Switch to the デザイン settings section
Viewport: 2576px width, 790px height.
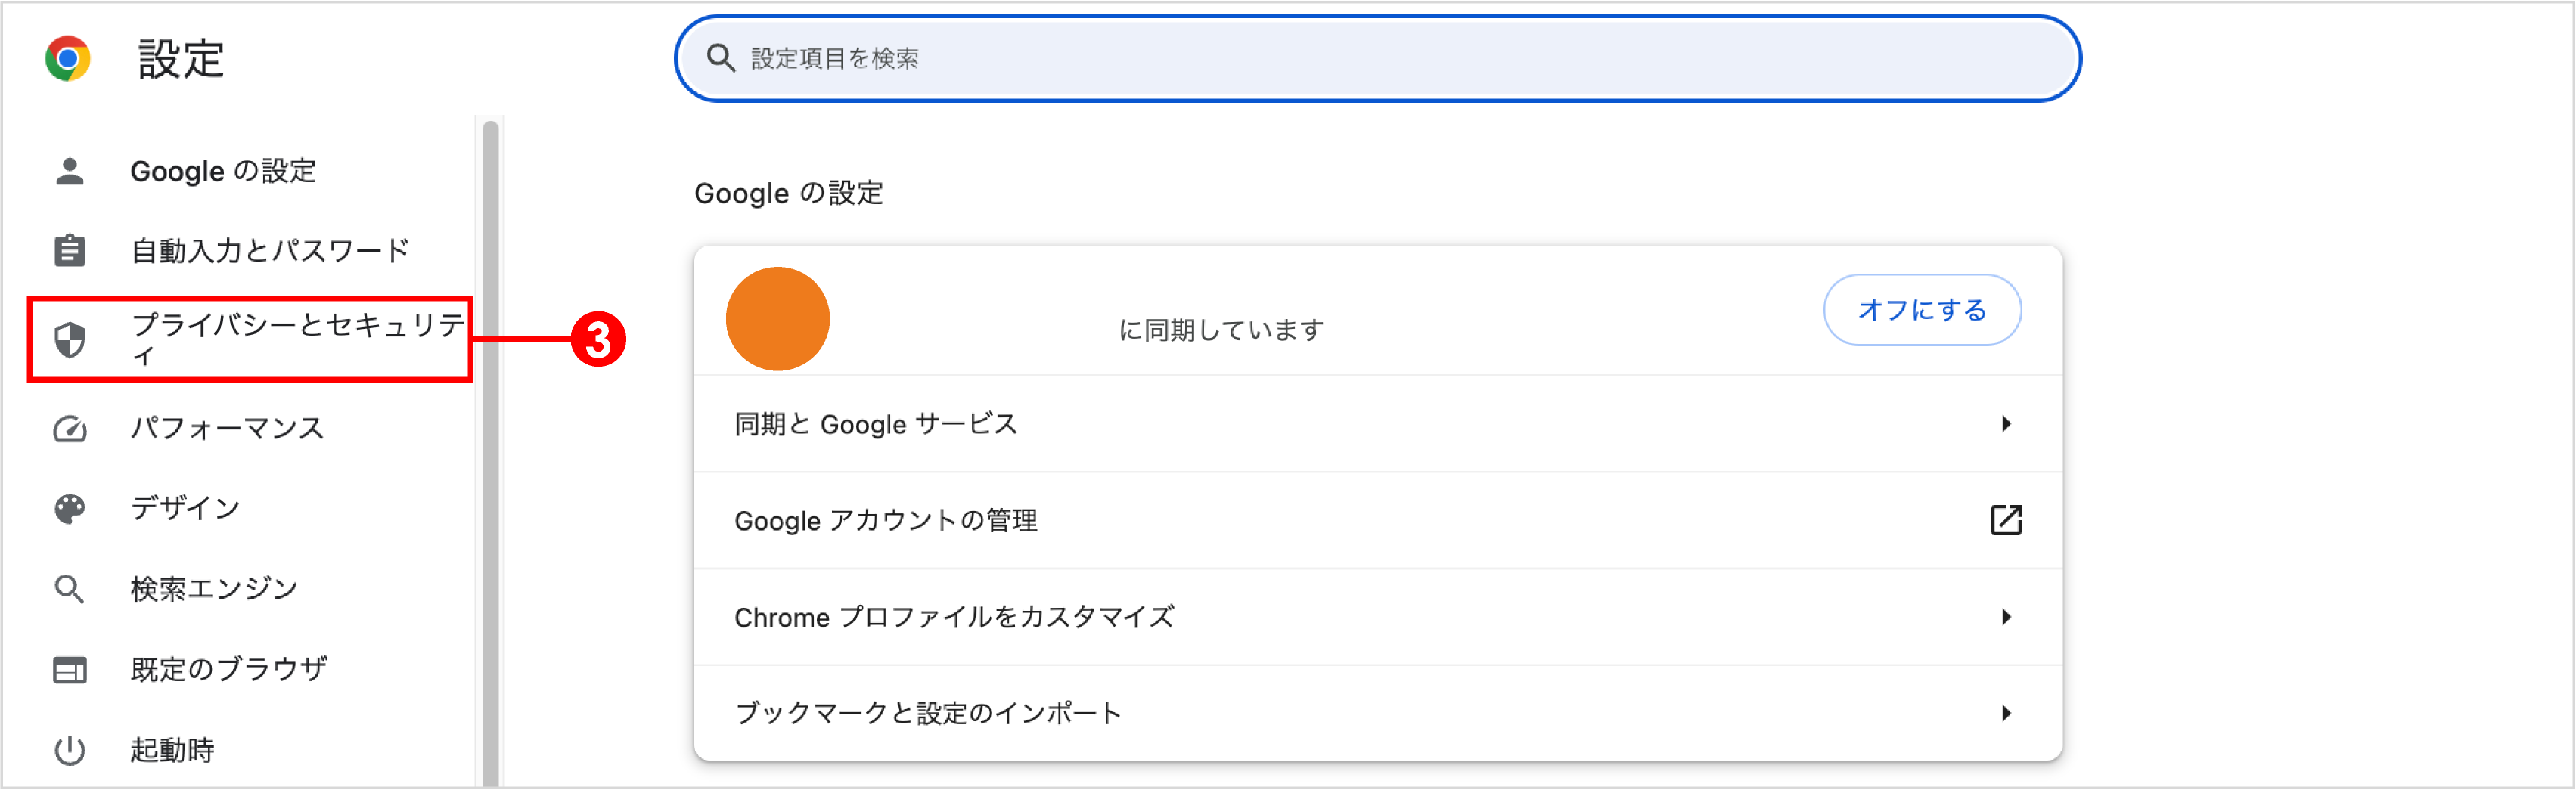pos(185,508)
